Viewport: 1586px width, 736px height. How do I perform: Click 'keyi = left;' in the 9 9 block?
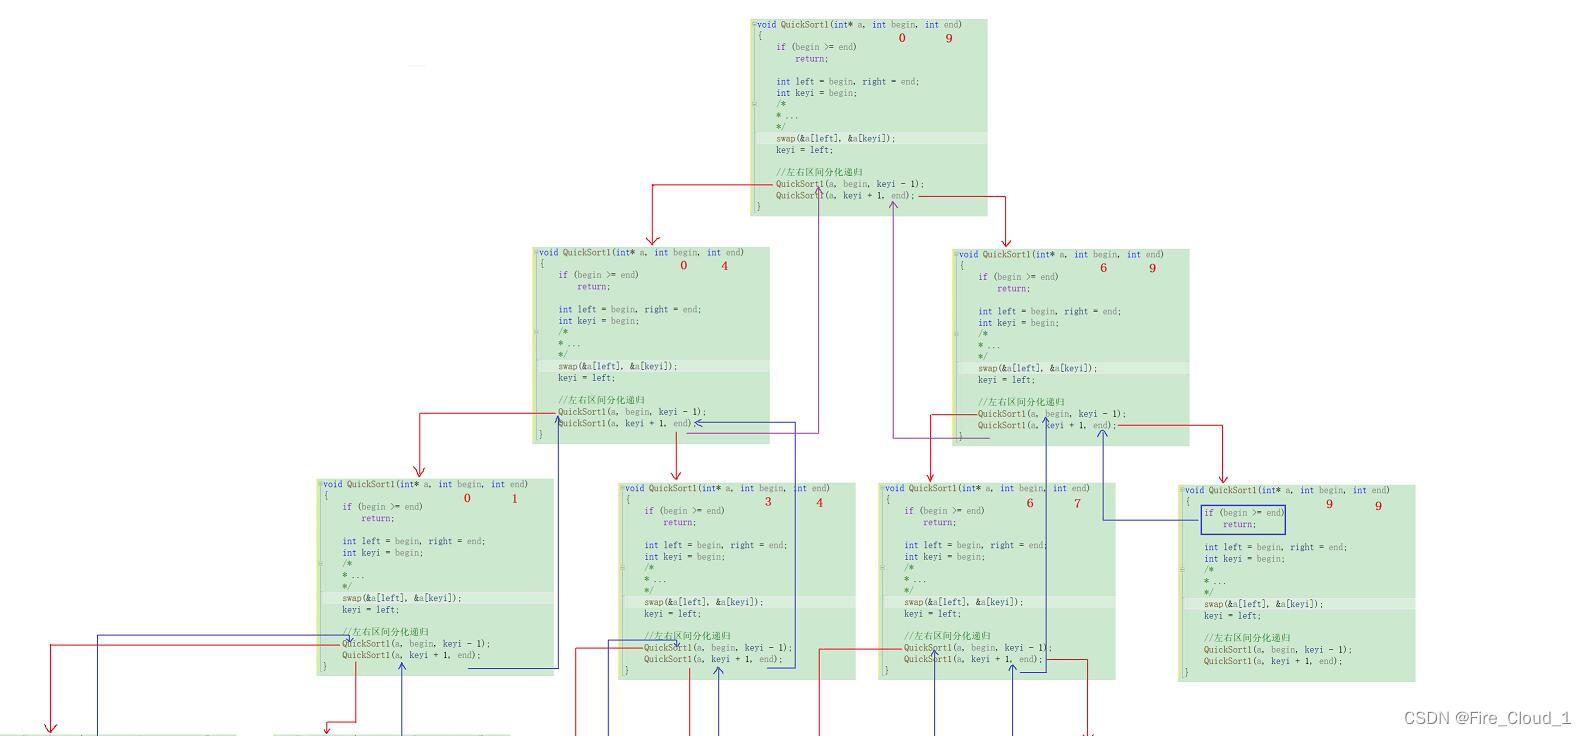pos(1232,616)
